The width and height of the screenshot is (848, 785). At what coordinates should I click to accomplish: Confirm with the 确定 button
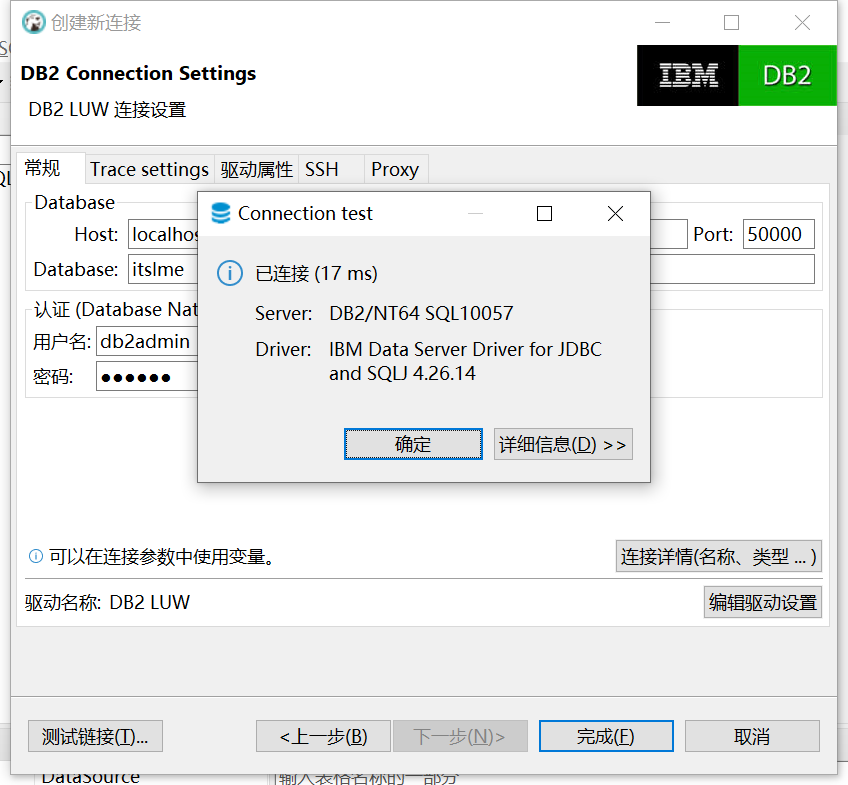tap(413, 444)
